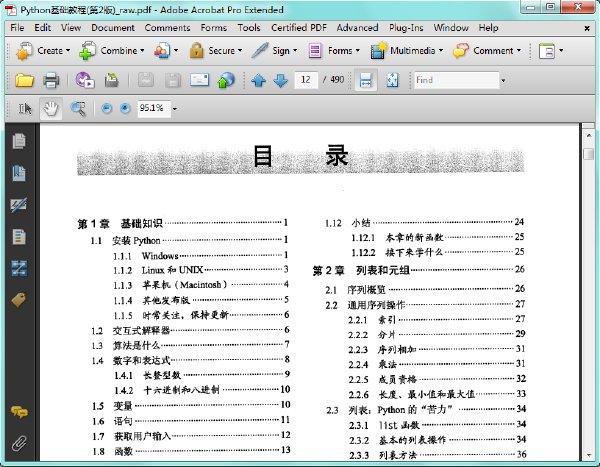Toggle fit one full page view
Screen dimensions: 600x467
click(x=392, y=80)
